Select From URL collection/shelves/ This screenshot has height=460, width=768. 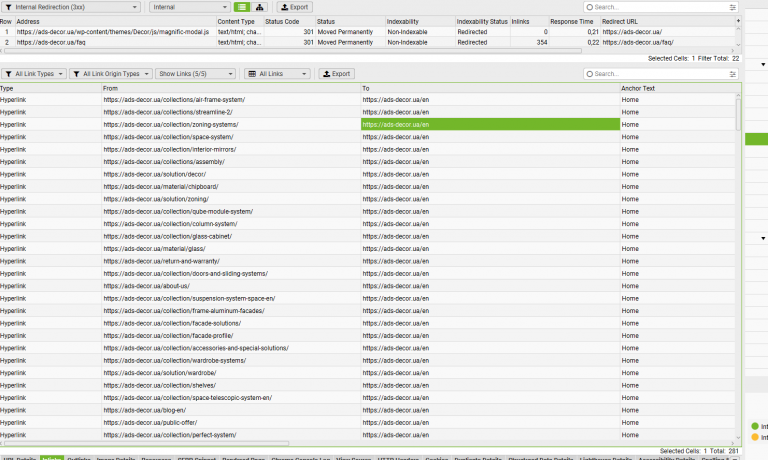click(x=160, y=386)
